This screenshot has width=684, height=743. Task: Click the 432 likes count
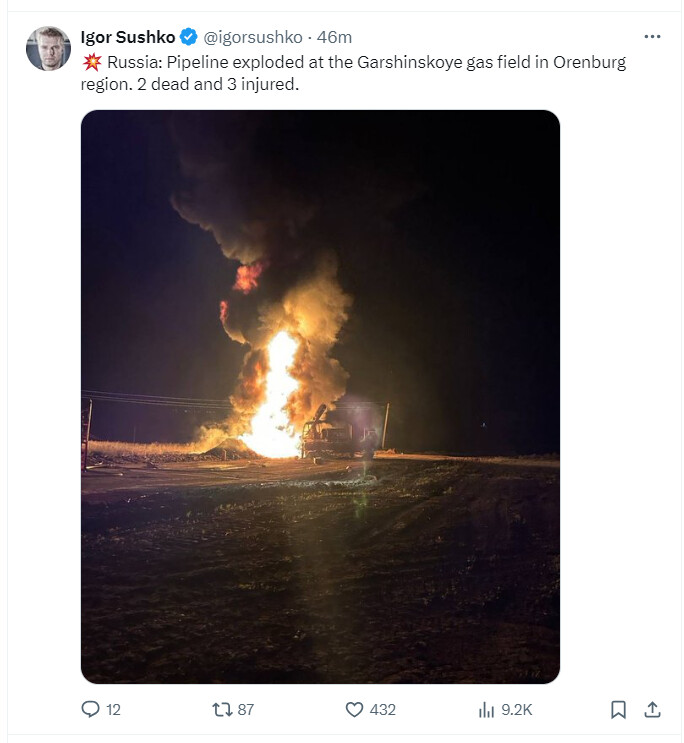point(383,710)
